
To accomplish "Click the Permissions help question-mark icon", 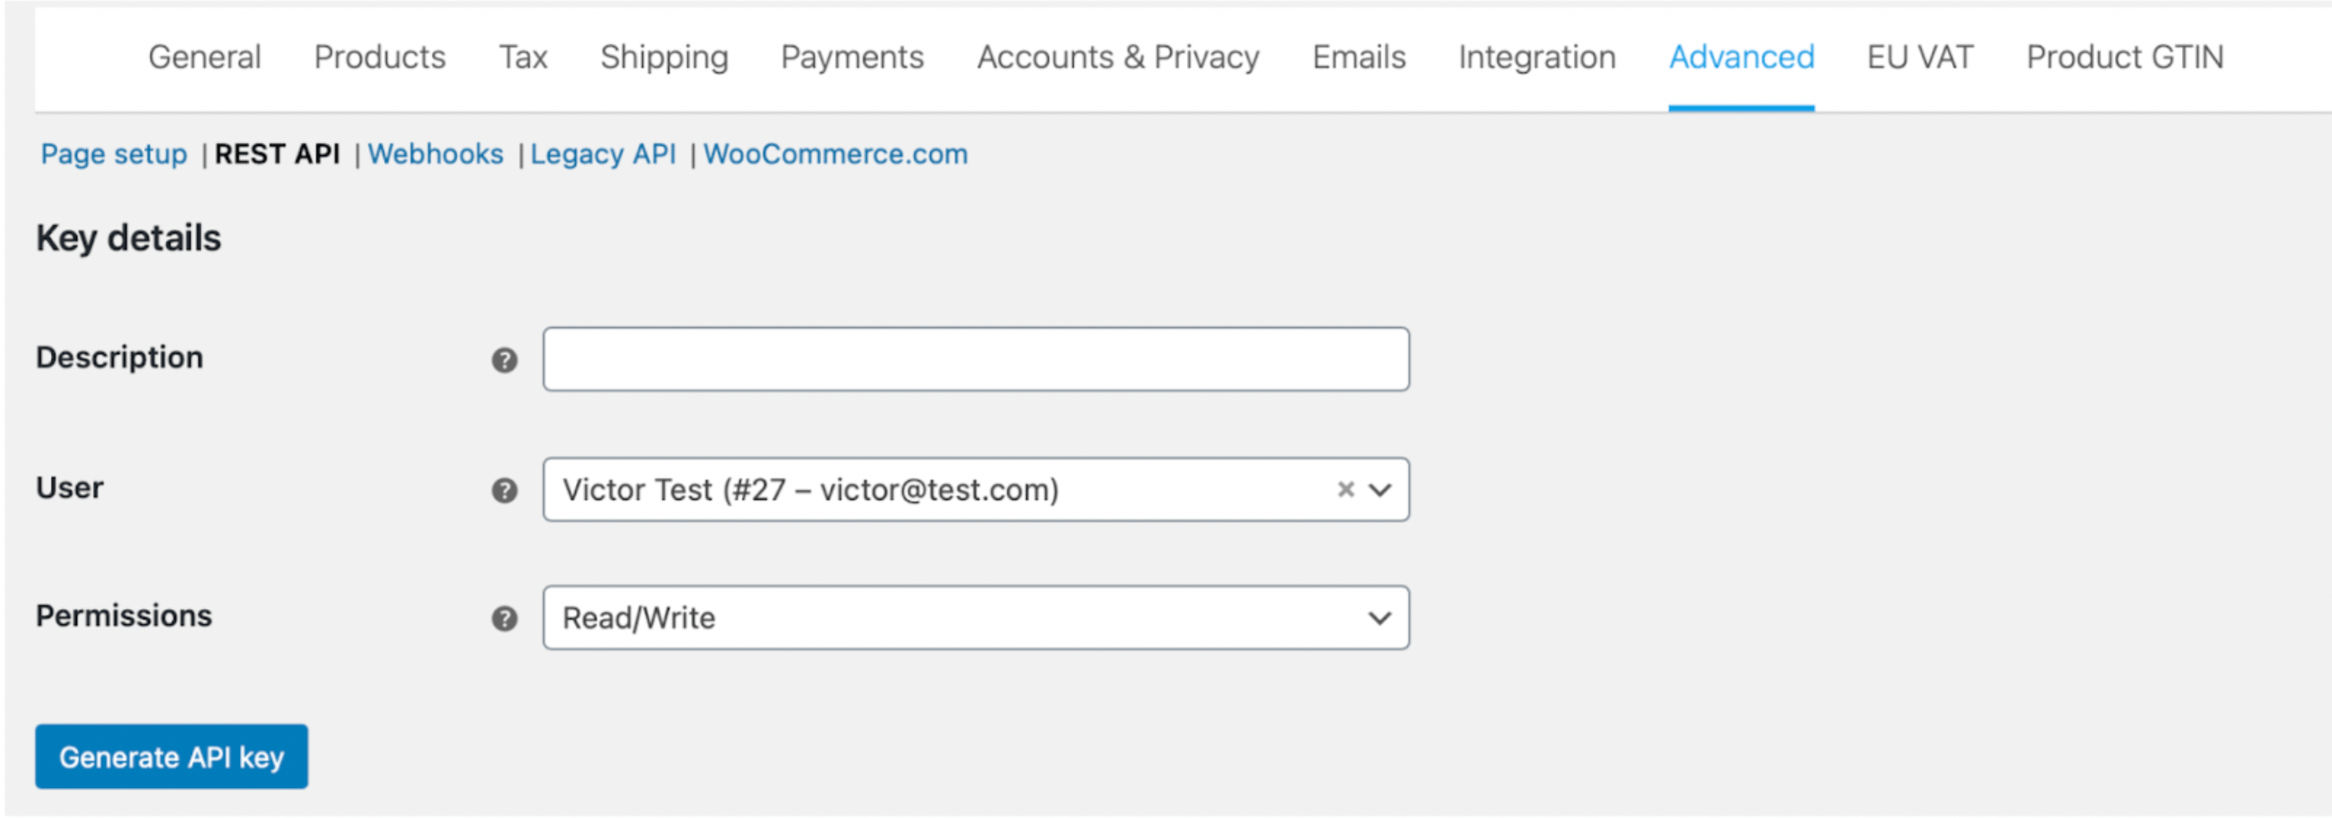I will pyautogui.click(x=504, y=618).
